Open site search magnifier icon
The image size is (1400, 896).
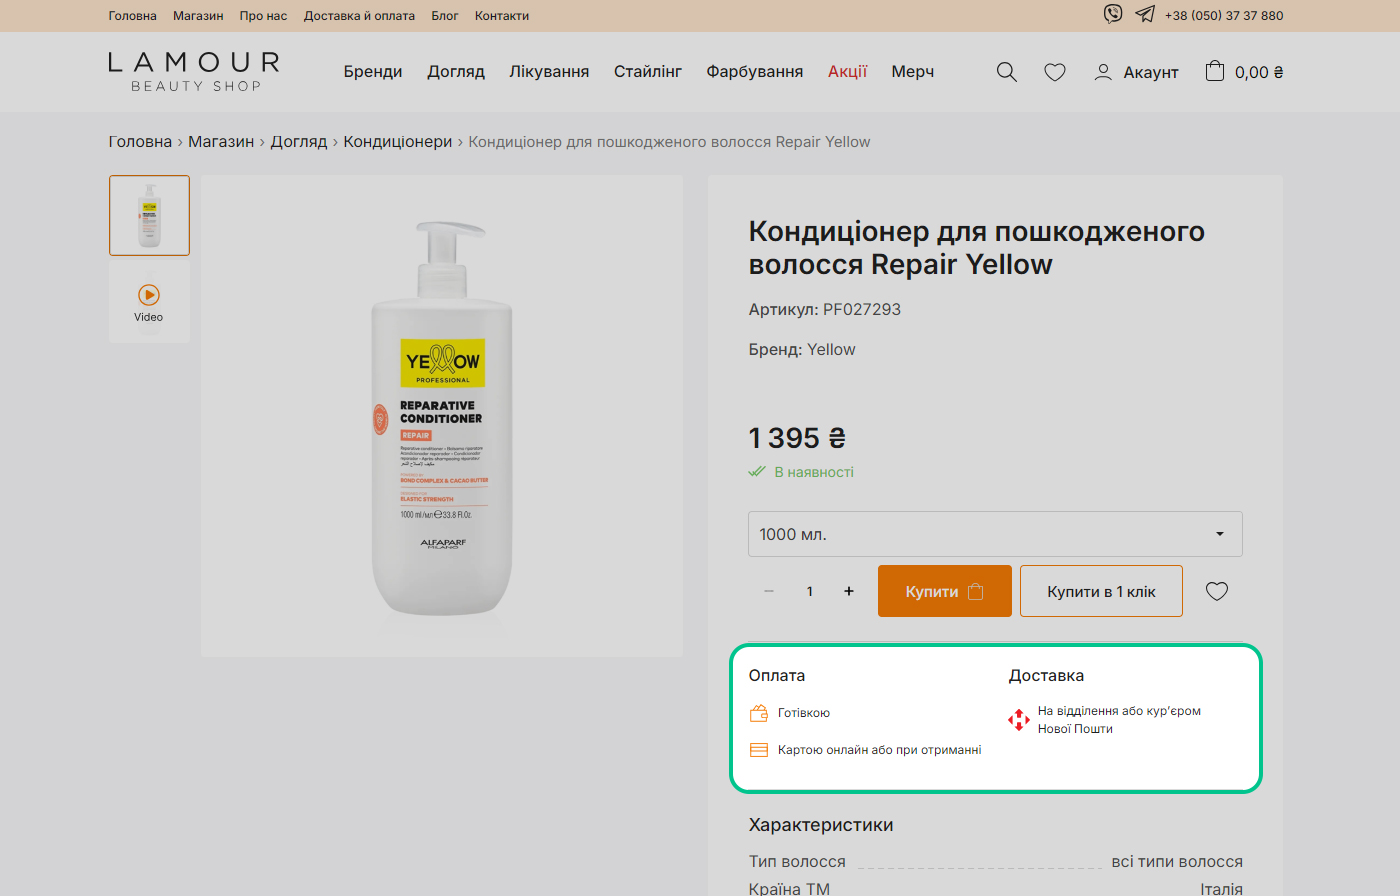(1007, 72)
